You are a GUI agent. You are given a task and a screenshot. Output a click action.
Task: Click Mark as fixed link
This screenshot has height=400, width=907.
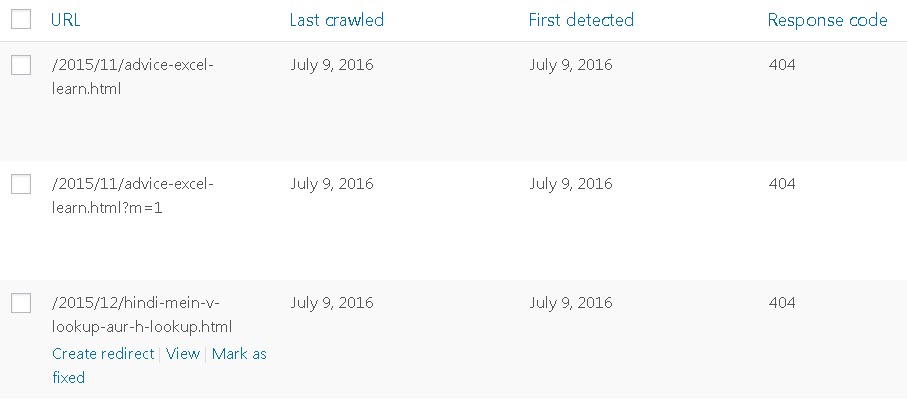(239, 354)
